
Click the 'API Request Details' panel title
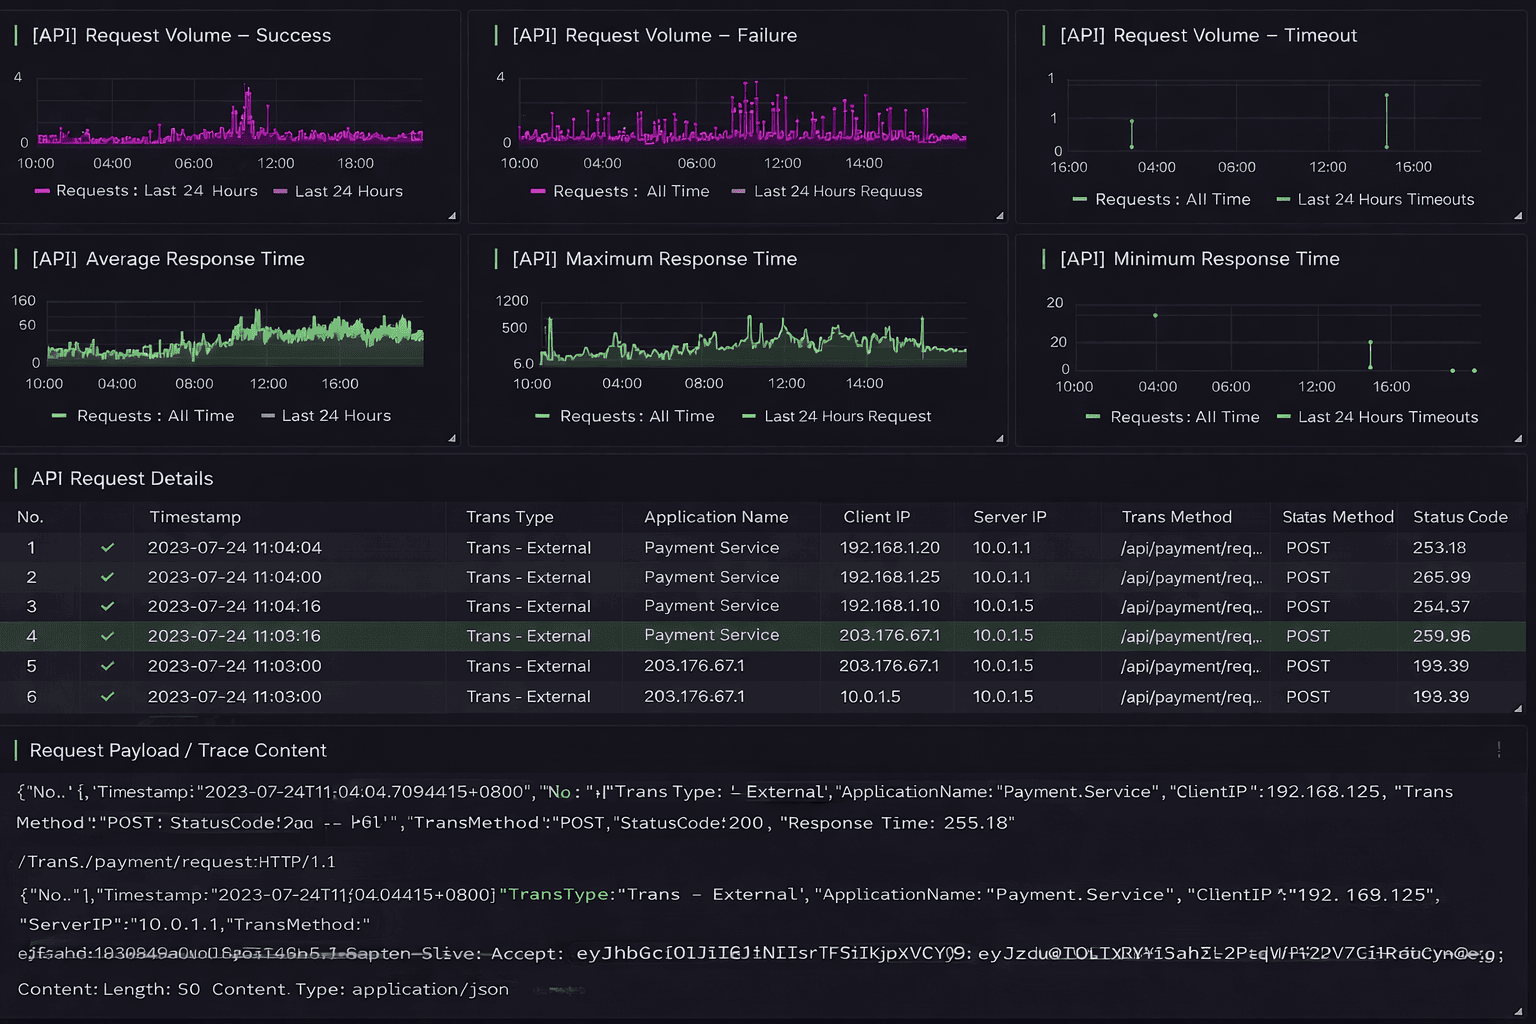[122, 479]
